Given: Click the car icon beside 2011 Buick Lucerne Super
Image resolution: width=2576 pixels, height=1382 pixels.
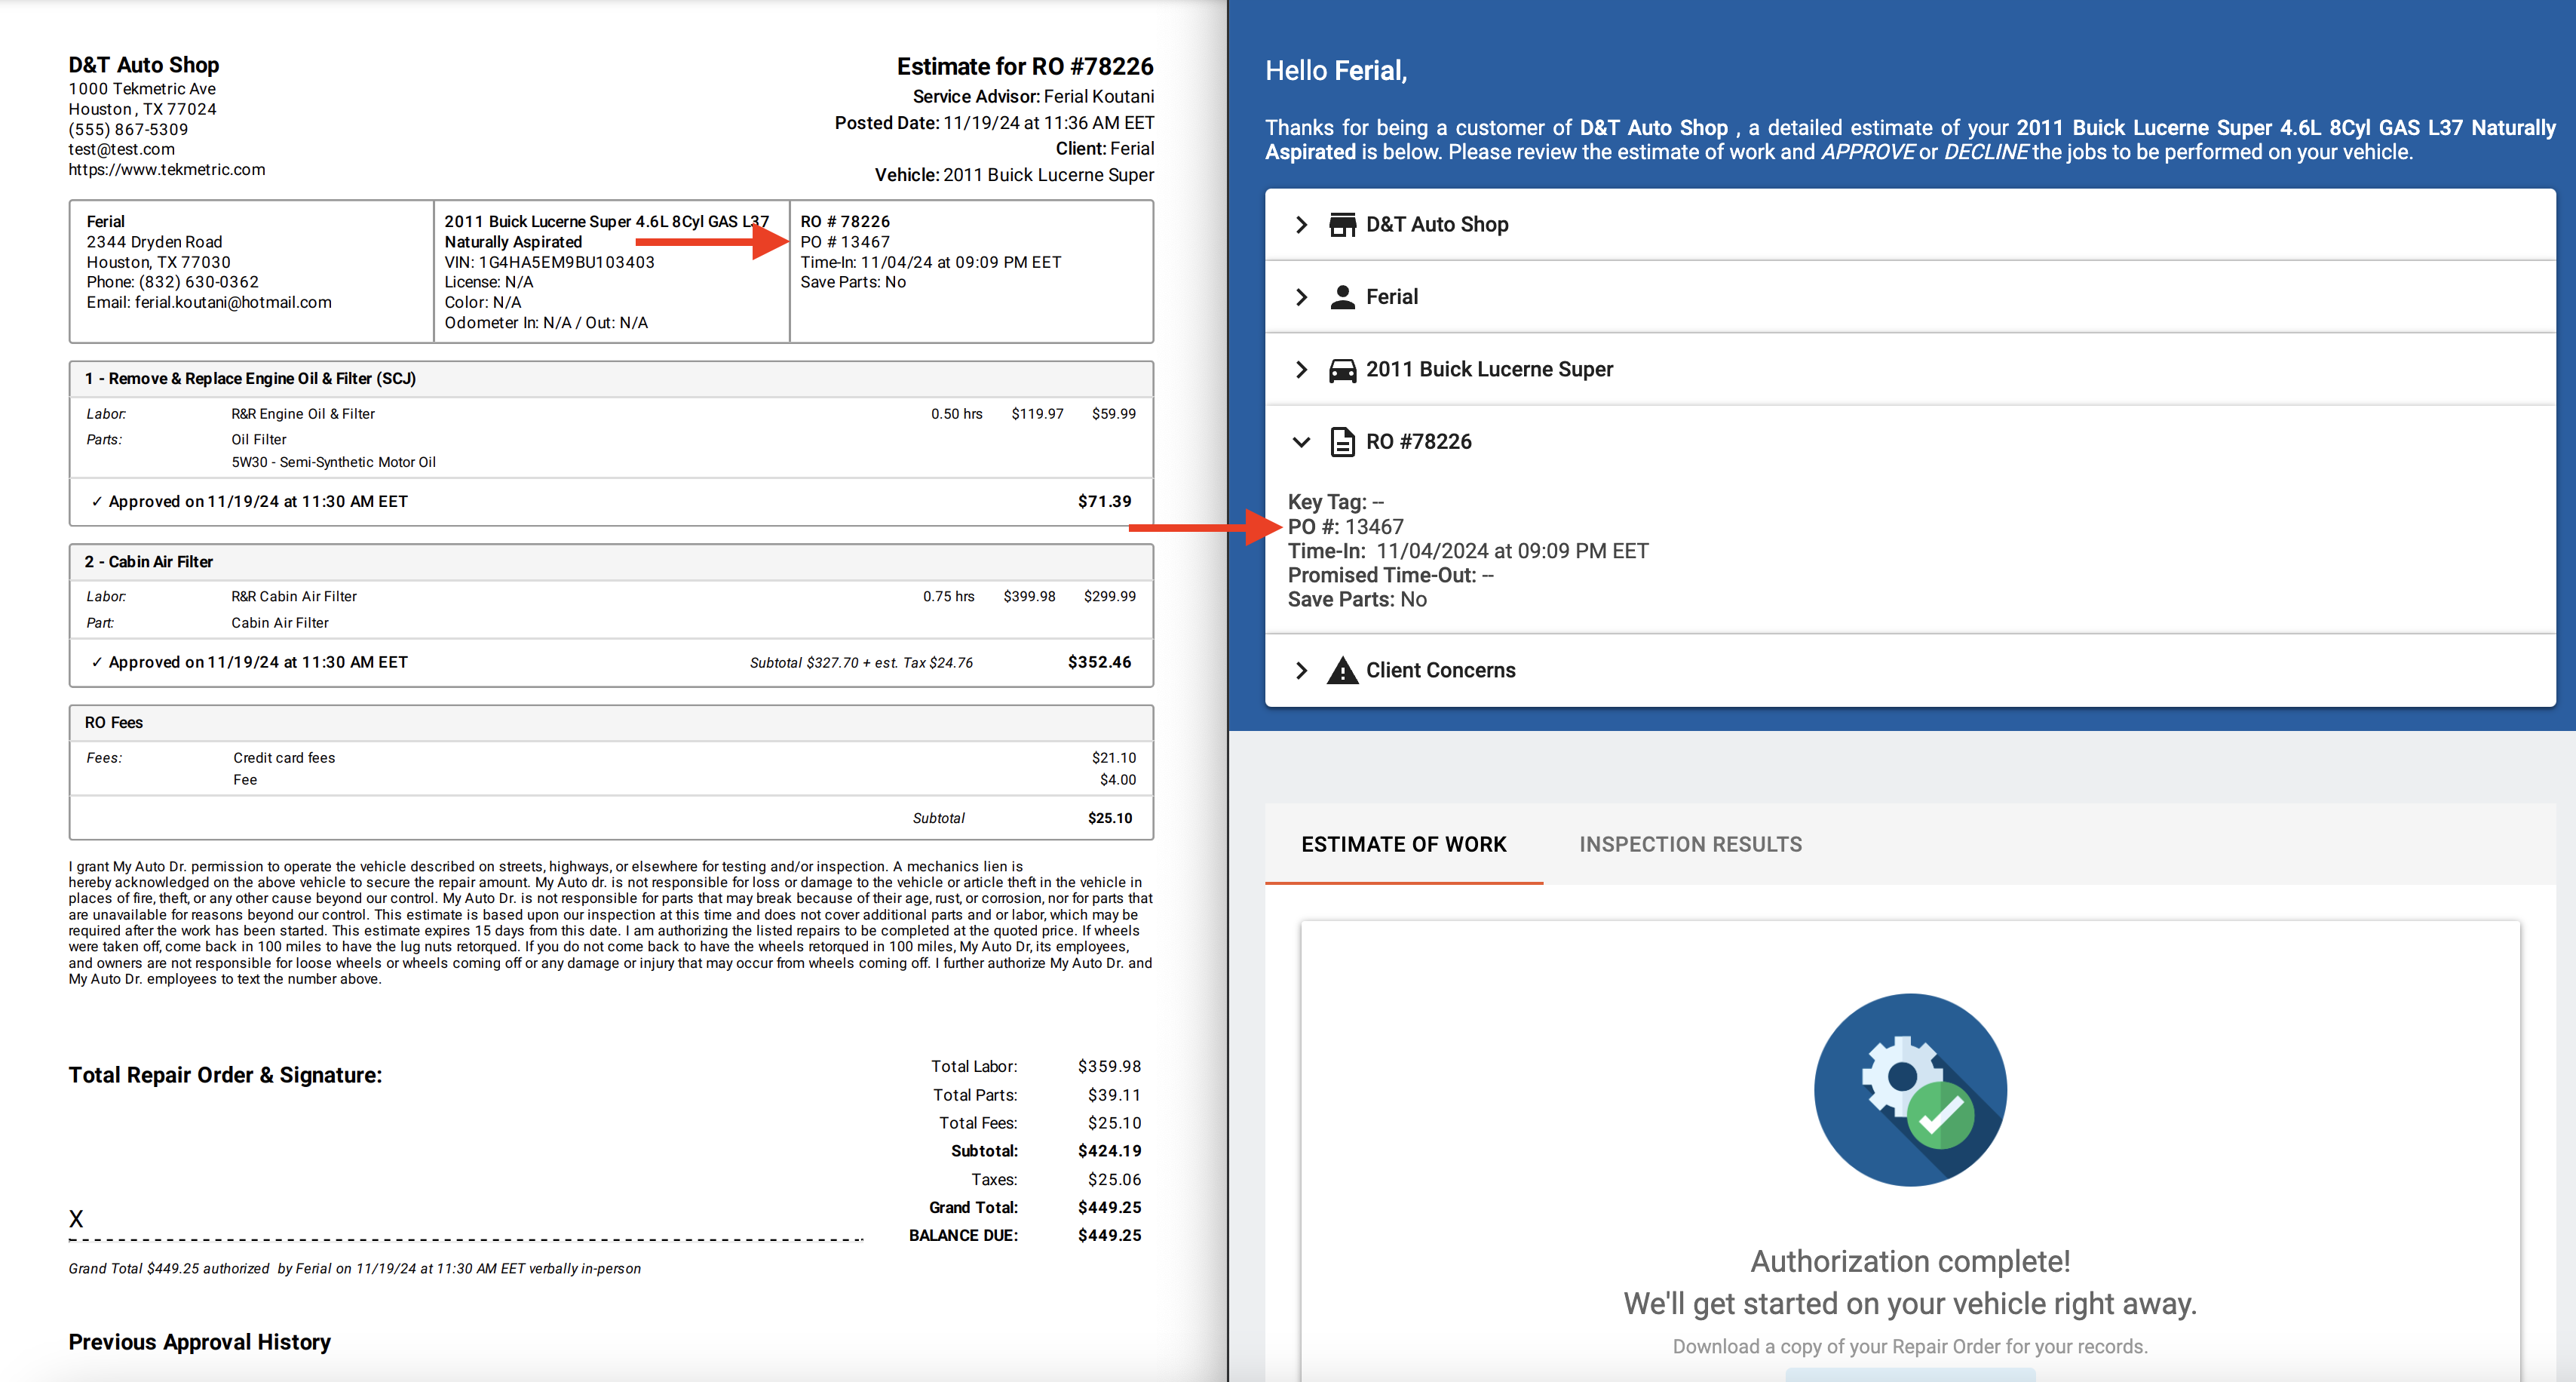Looking at the screenshot, I should [1342, 370].
